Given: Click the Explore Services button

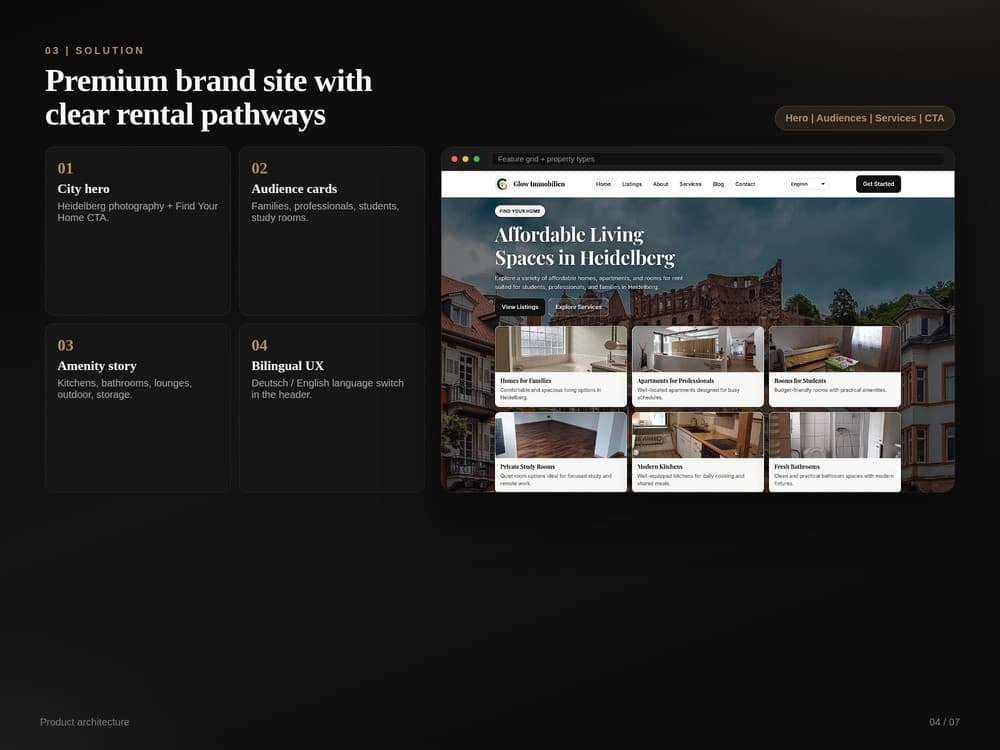Looking at the screenshot, I should [578, 307].
